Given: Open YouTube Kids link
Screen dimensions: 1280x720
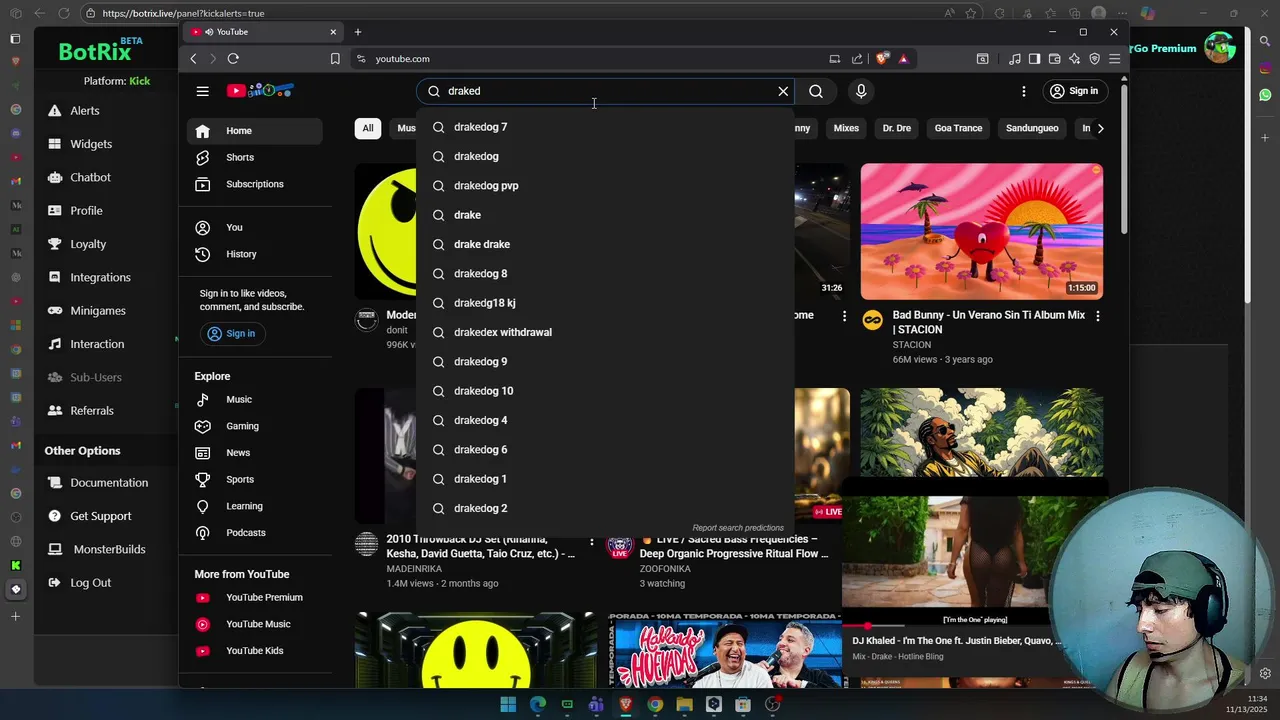Looking at the screenshot, I should click(255, 651).
